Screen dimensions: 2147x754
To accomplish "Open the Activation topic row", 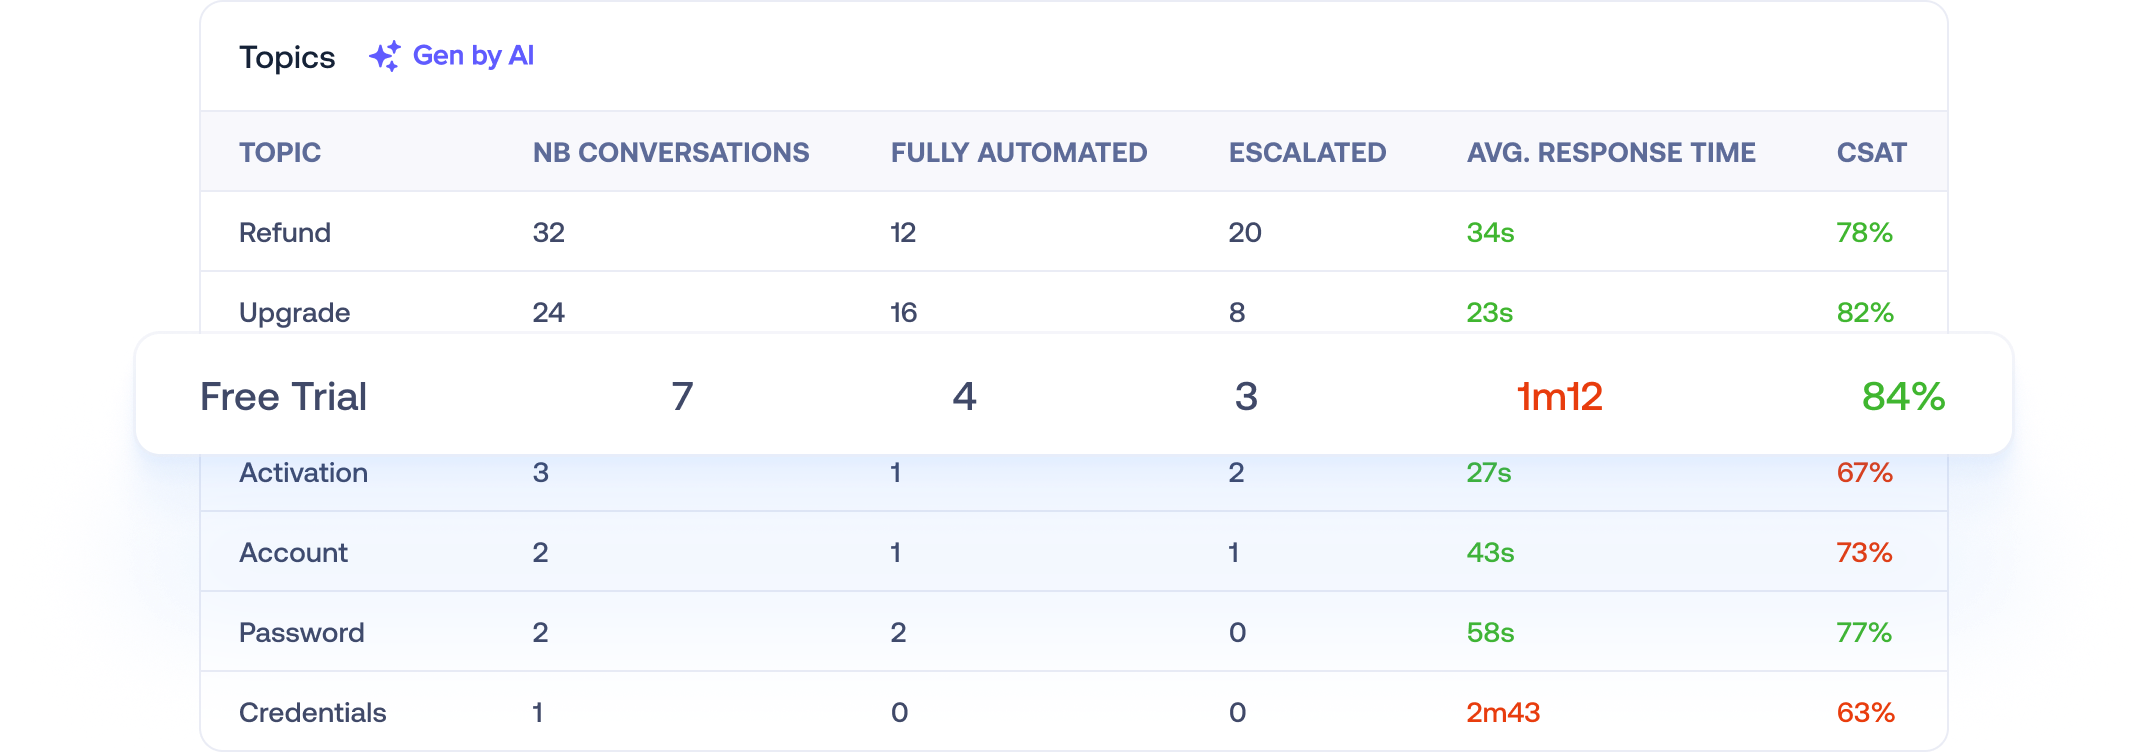I will pyautogui.click(x=303, y=473).
